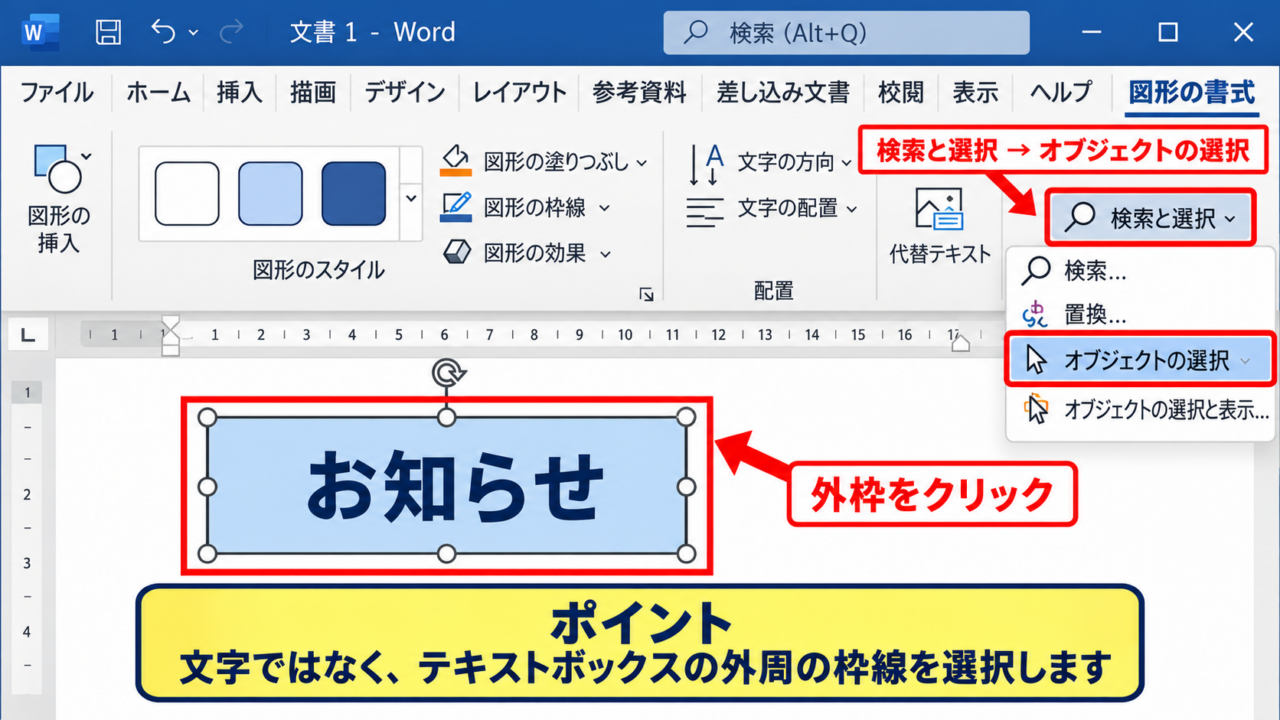Switch to the 校閲 tab
This screenshot has height=720, width=1280.
901,93
